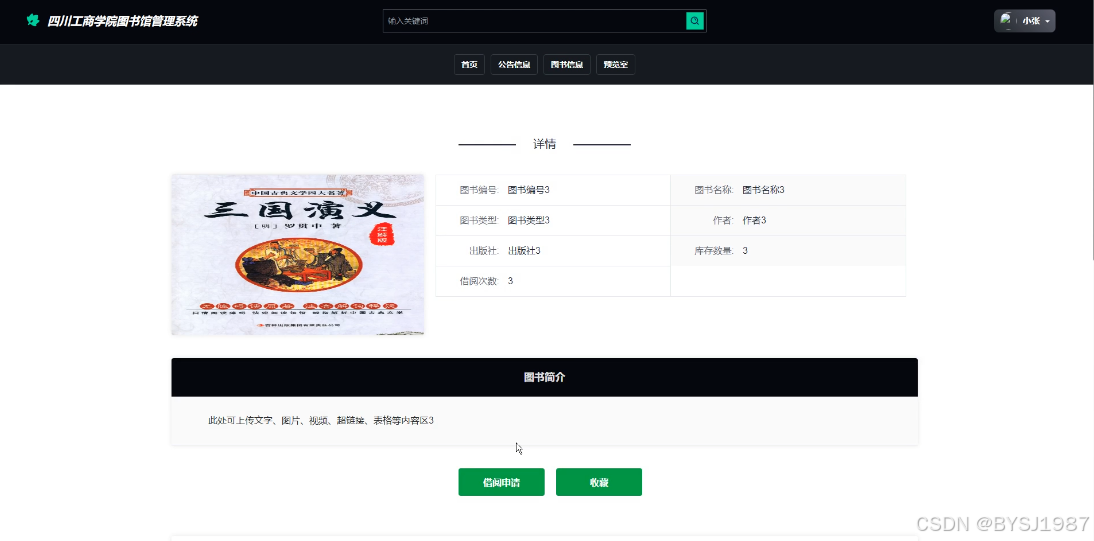Select the value text 出版社3
1094x541 pixels.
tap(524, 251)
